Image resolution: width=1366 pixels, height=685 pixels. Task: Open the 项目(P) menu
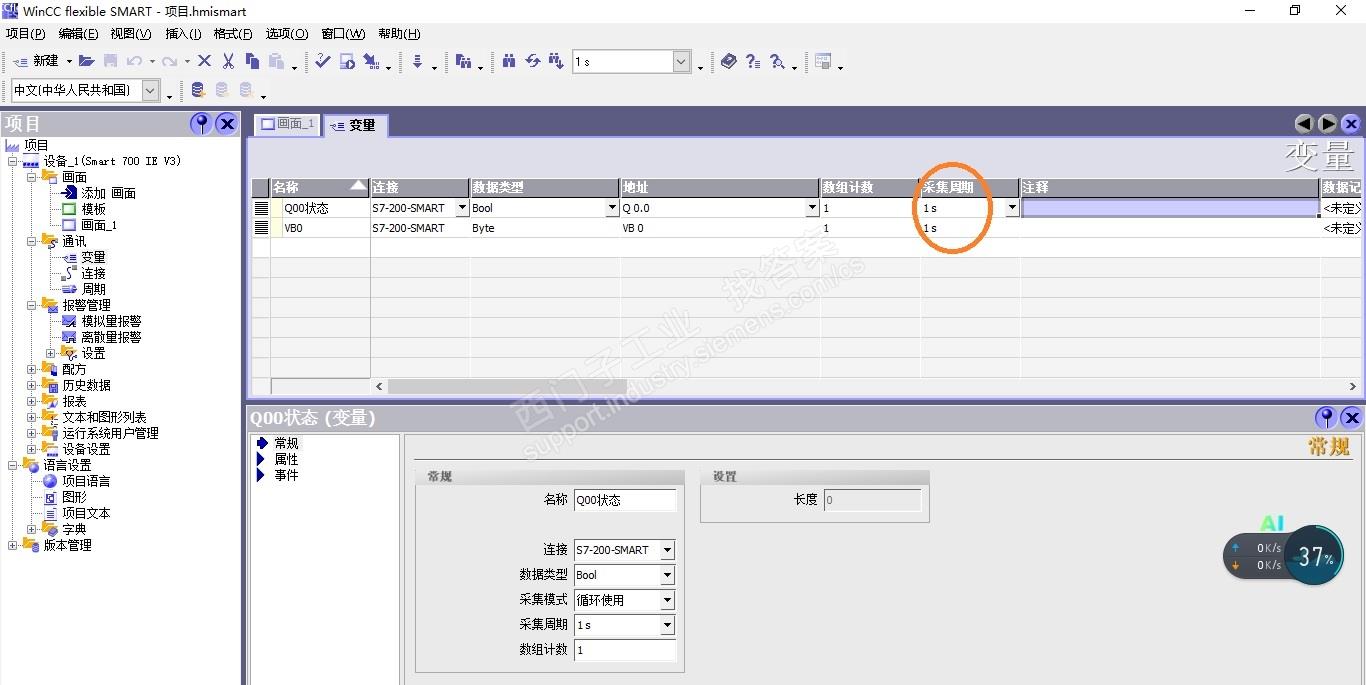pos(25,34)
